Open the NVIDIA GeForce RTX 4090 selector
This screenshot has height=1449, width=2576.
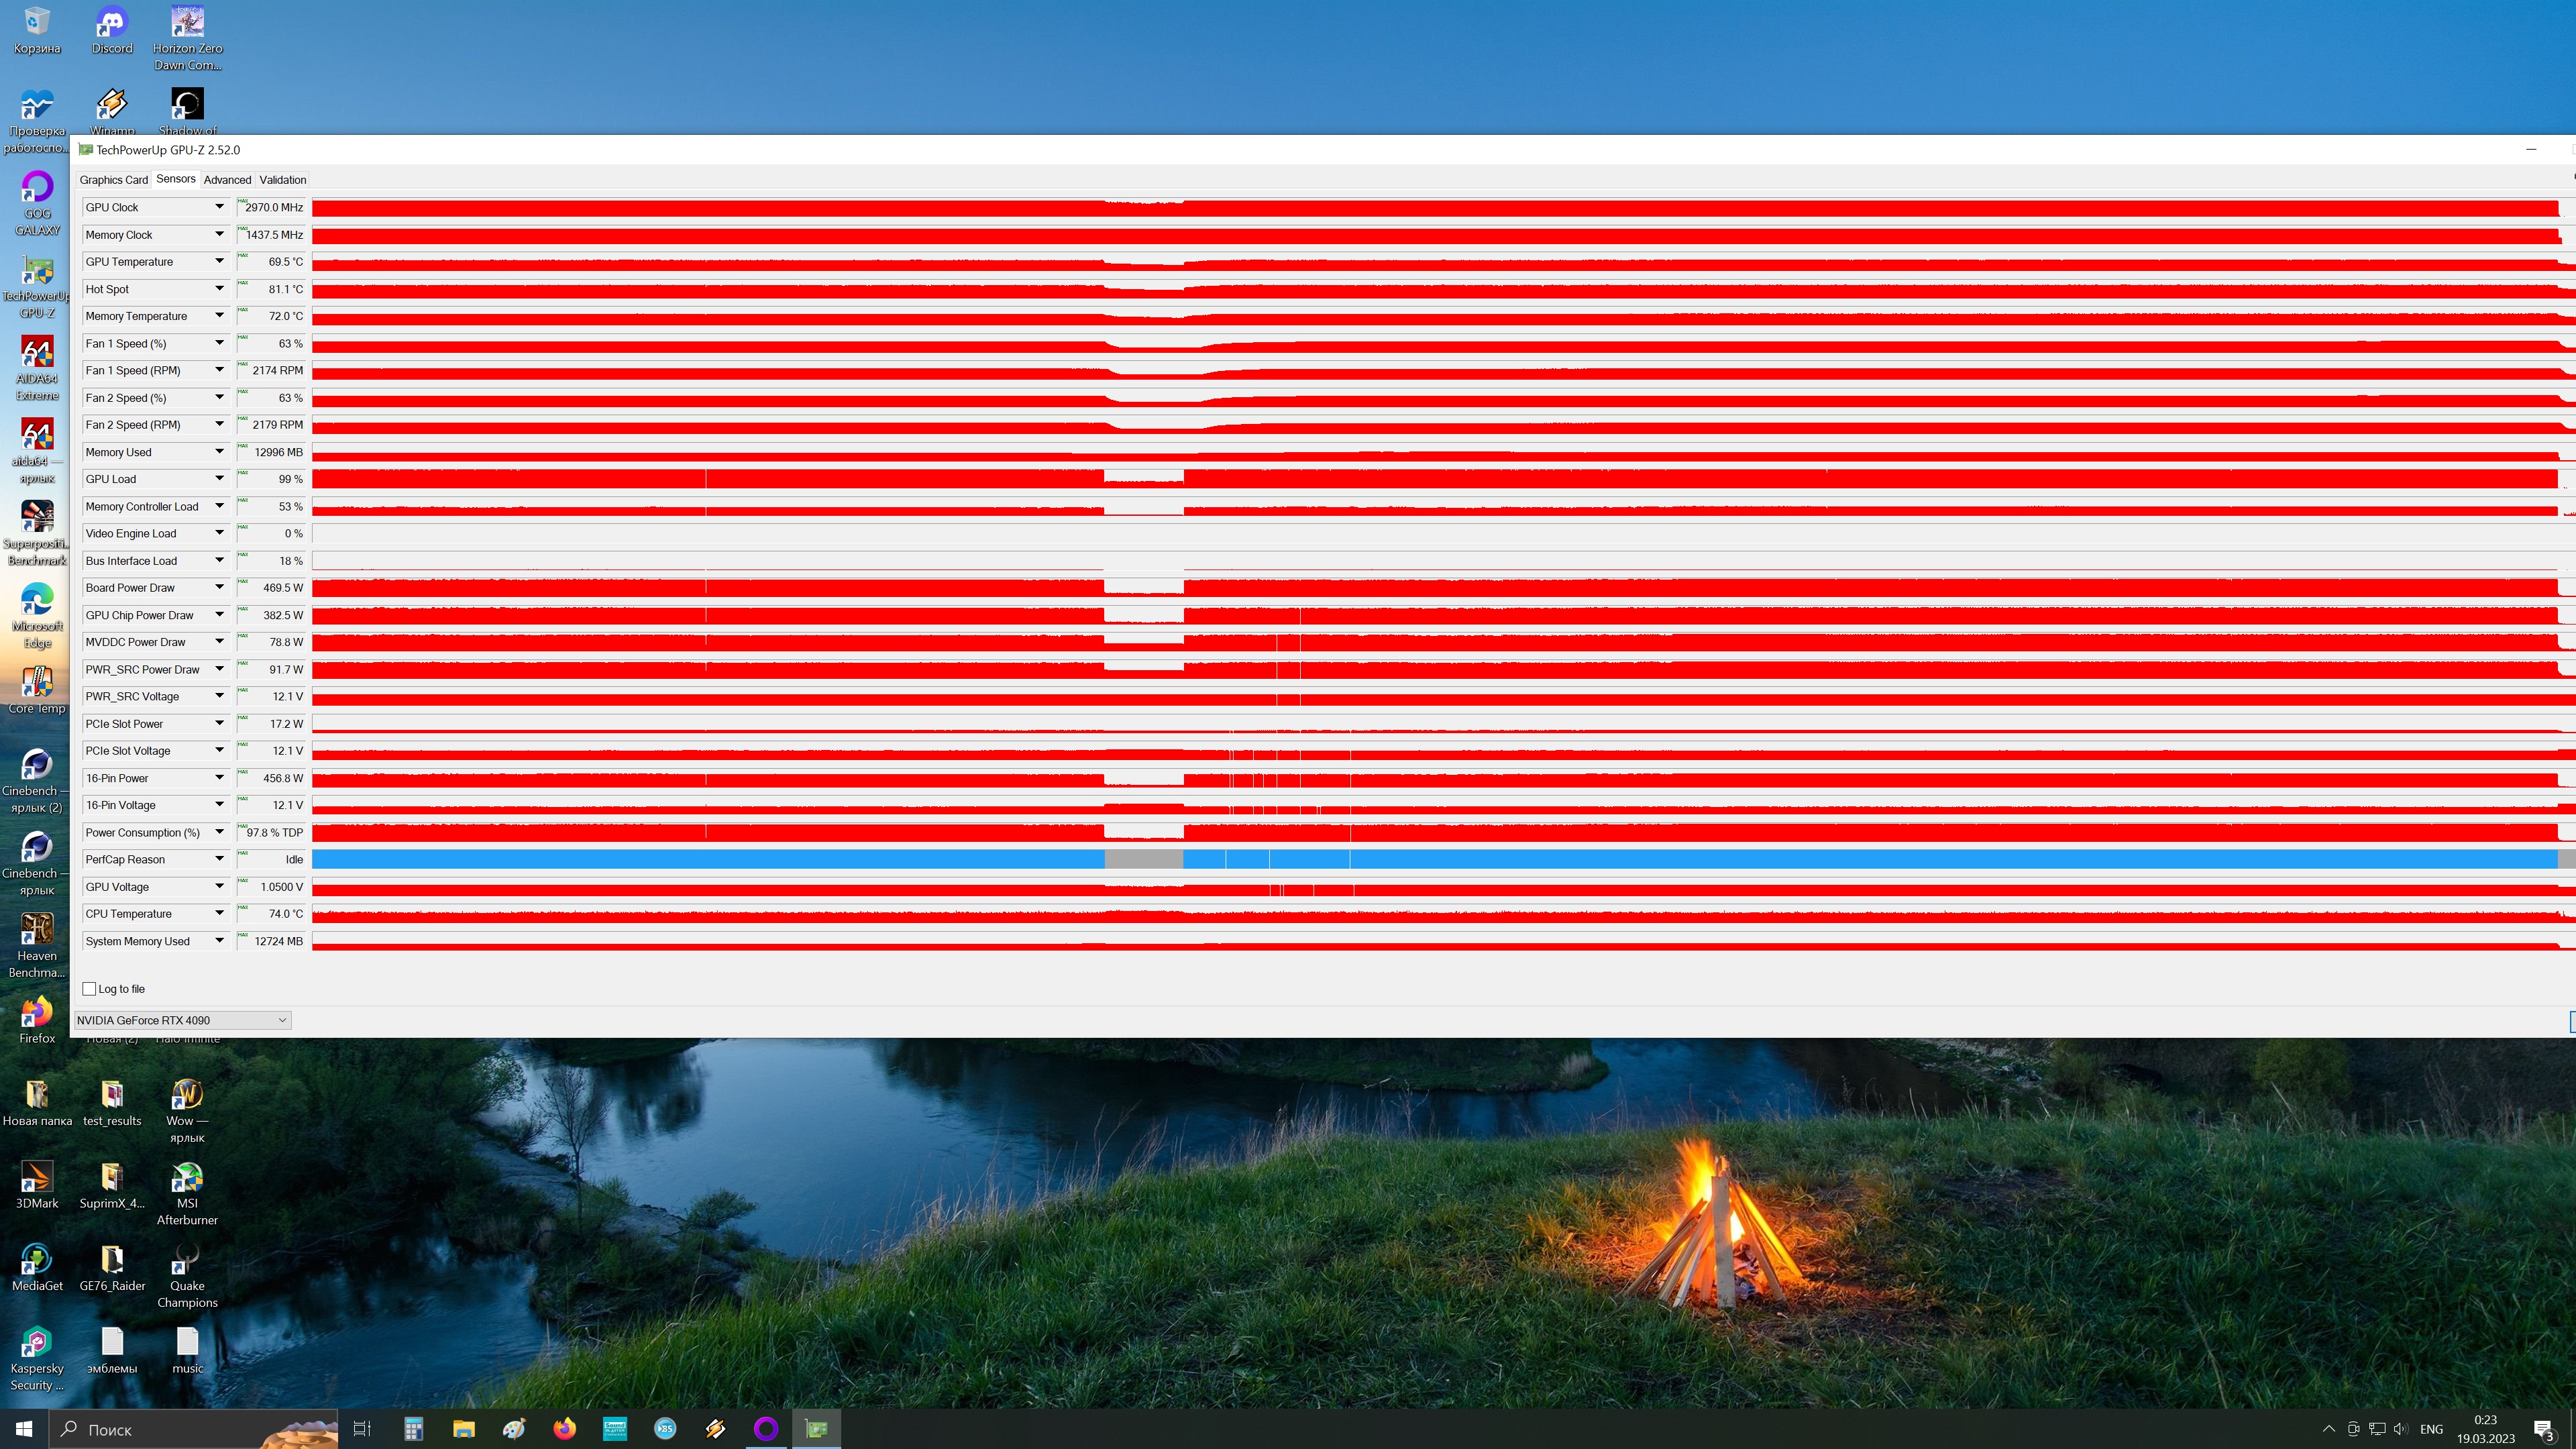click(x=183, y=1020)
